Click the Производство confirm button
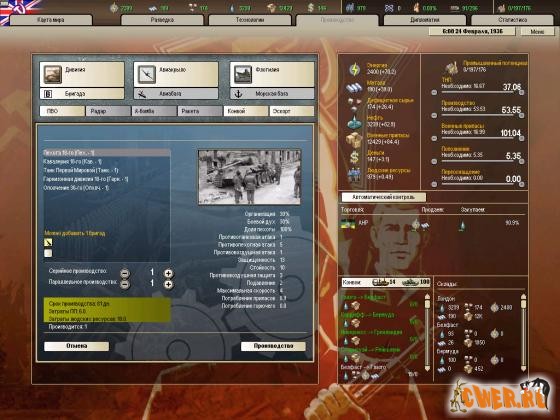 pos(273,346)
